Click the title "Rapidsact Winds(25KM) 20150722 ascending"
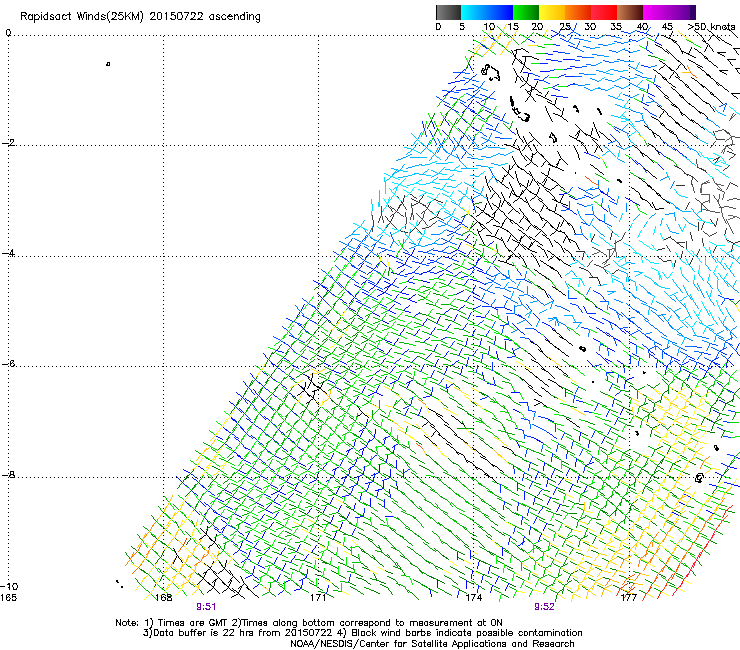Image resolution: width=740 pixels, height=650 pixels. (x=140, y=17)
